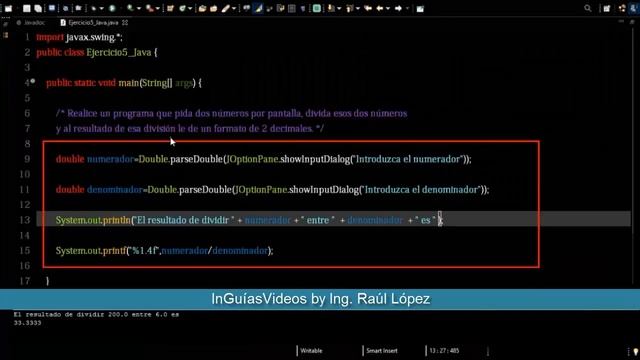This screenshot has width=640, height=360.
Task: Click the second icon in left sidebar
Action: [x=5, y=36]
